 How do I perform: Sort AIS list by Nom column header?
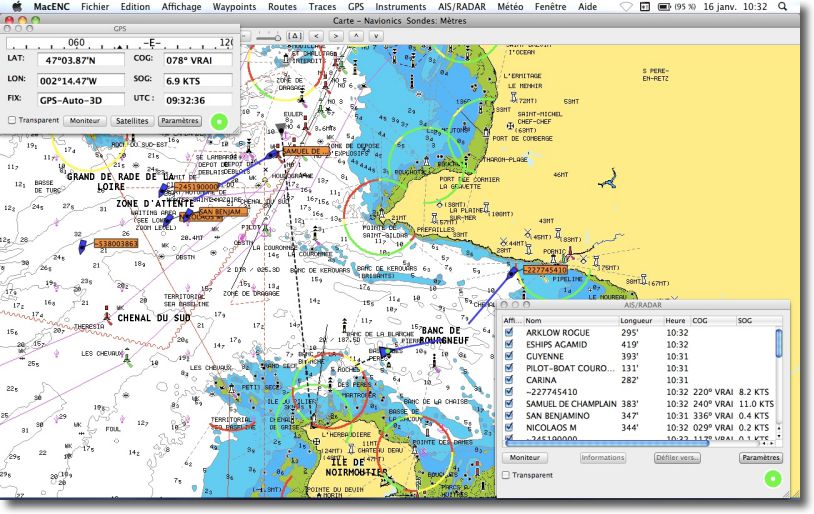(571, 320)
